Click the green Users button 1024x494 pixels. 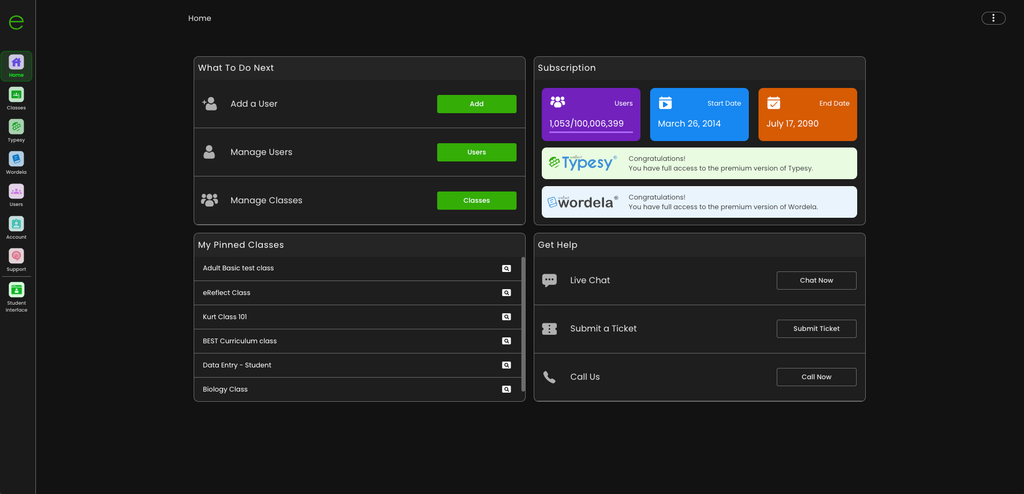point(477,152)
